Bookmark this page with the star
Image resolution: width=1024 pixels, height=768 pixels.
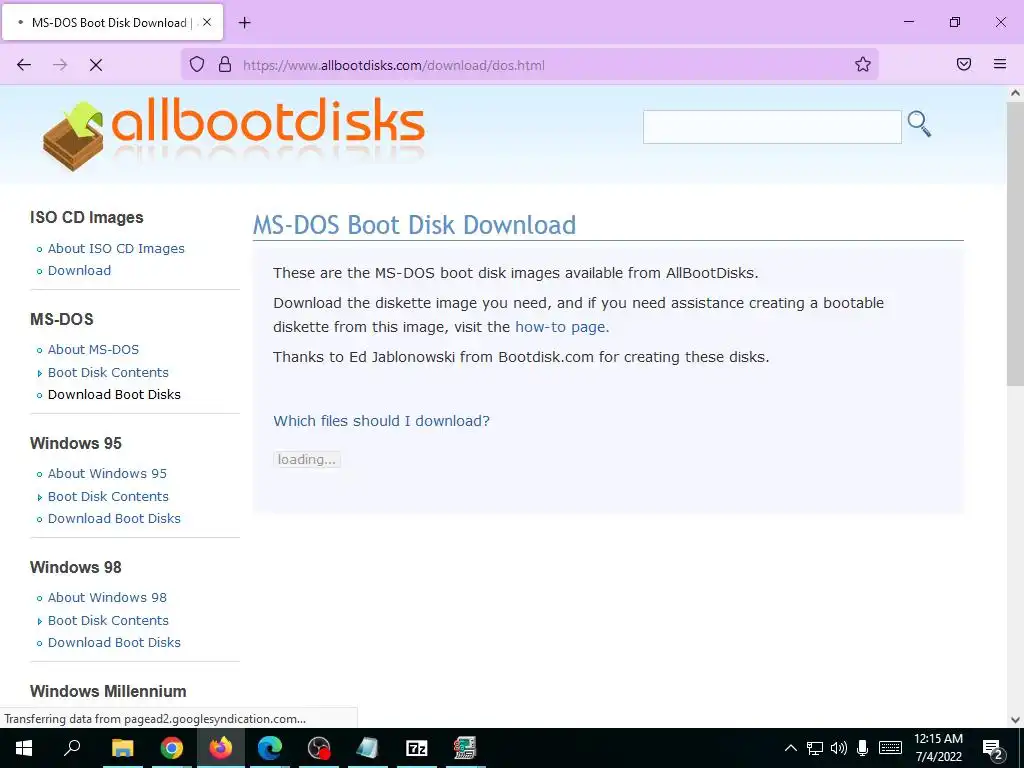click(863, 64)
